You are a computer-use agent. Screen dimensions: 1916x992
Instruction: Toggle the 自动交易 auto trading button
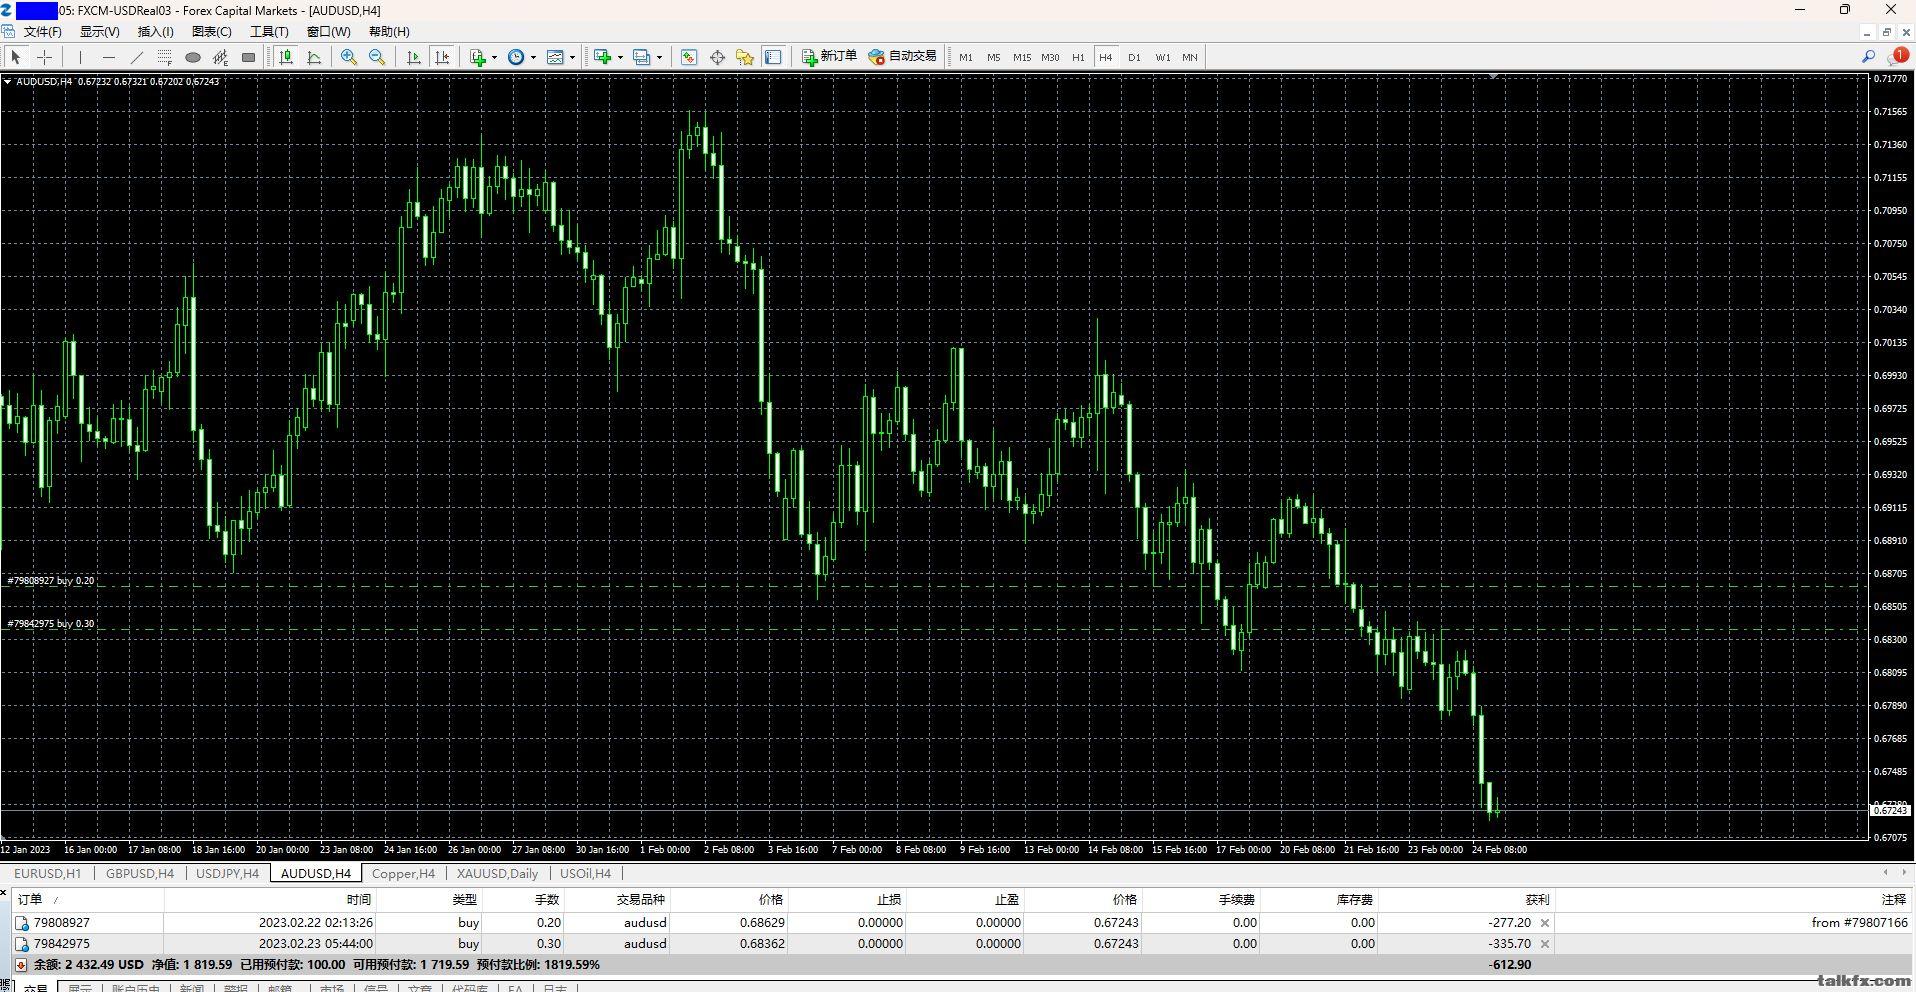pos(903,57)
